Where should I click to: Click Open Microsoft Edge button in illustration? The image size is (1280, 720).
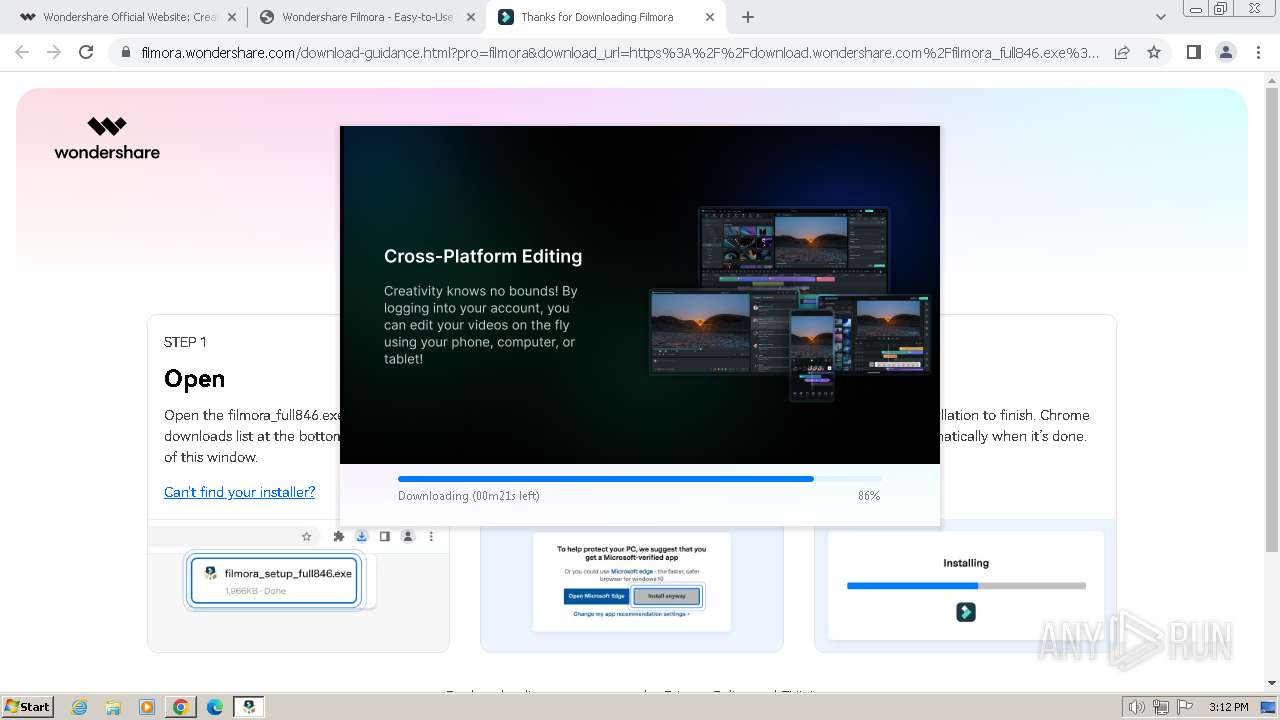(596, 596)
